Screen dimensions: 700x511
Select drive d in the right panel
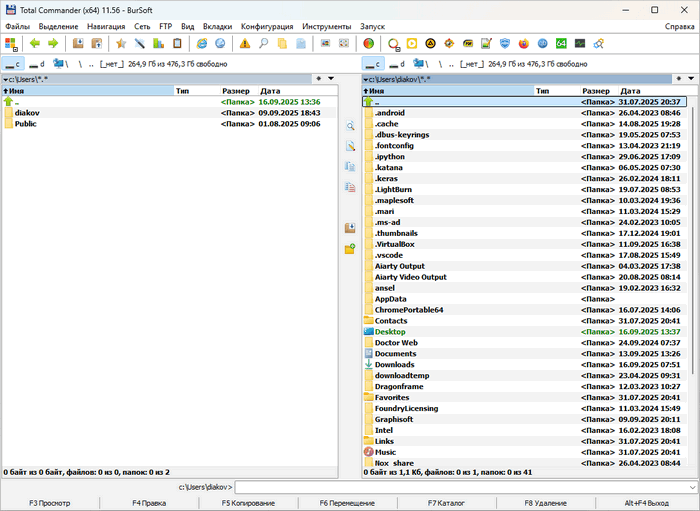397,64
